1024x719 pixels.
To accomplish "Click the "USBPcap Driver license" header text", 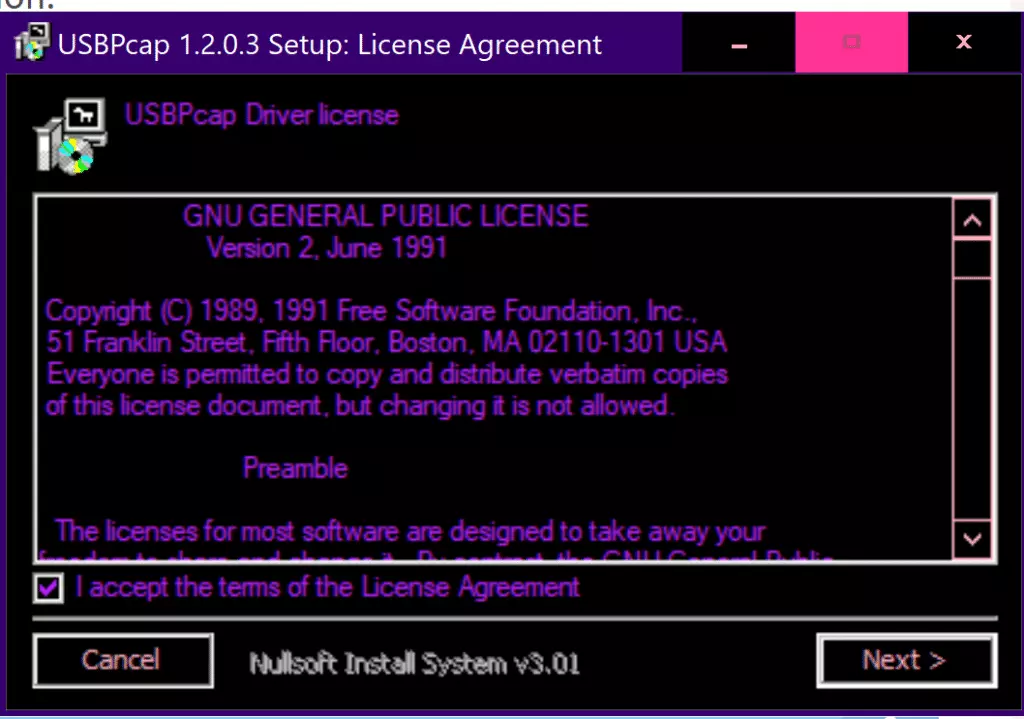I will (261, 115).
